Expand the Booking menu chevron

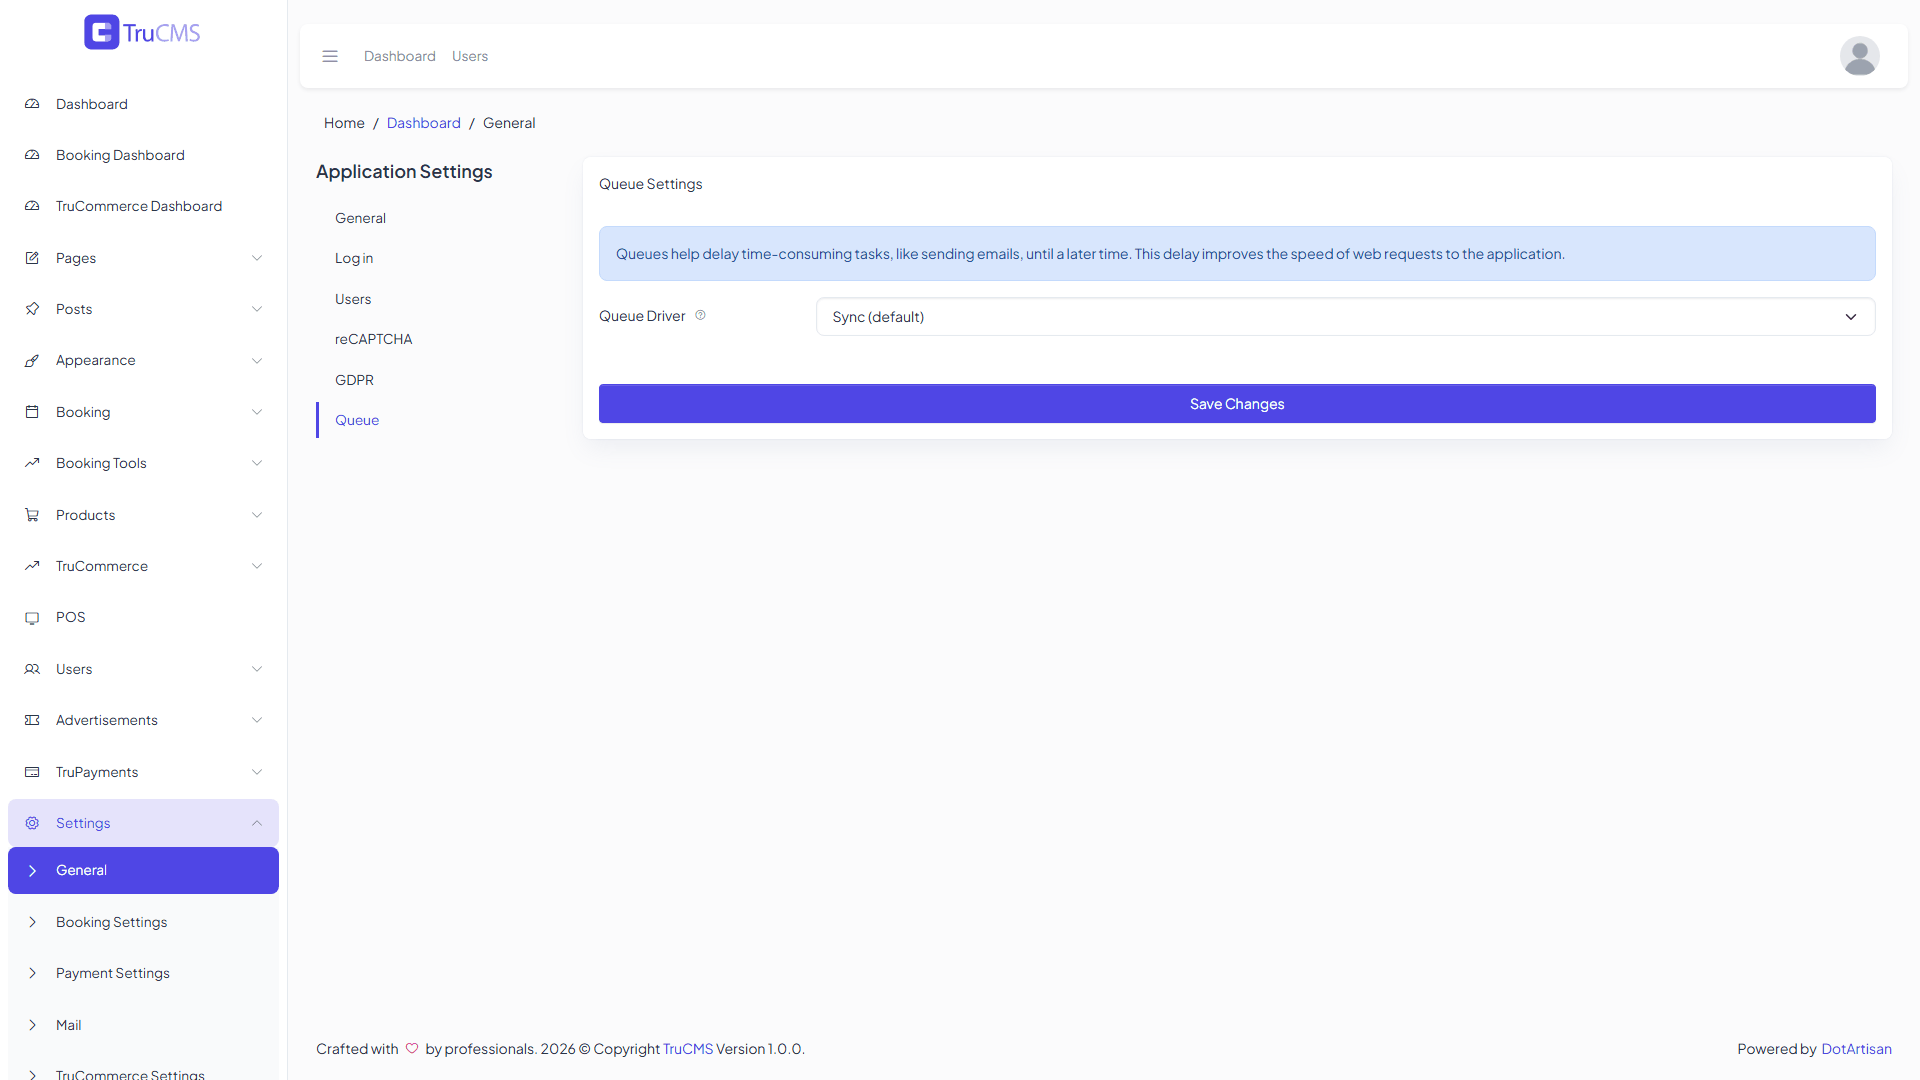coord(257,412)
